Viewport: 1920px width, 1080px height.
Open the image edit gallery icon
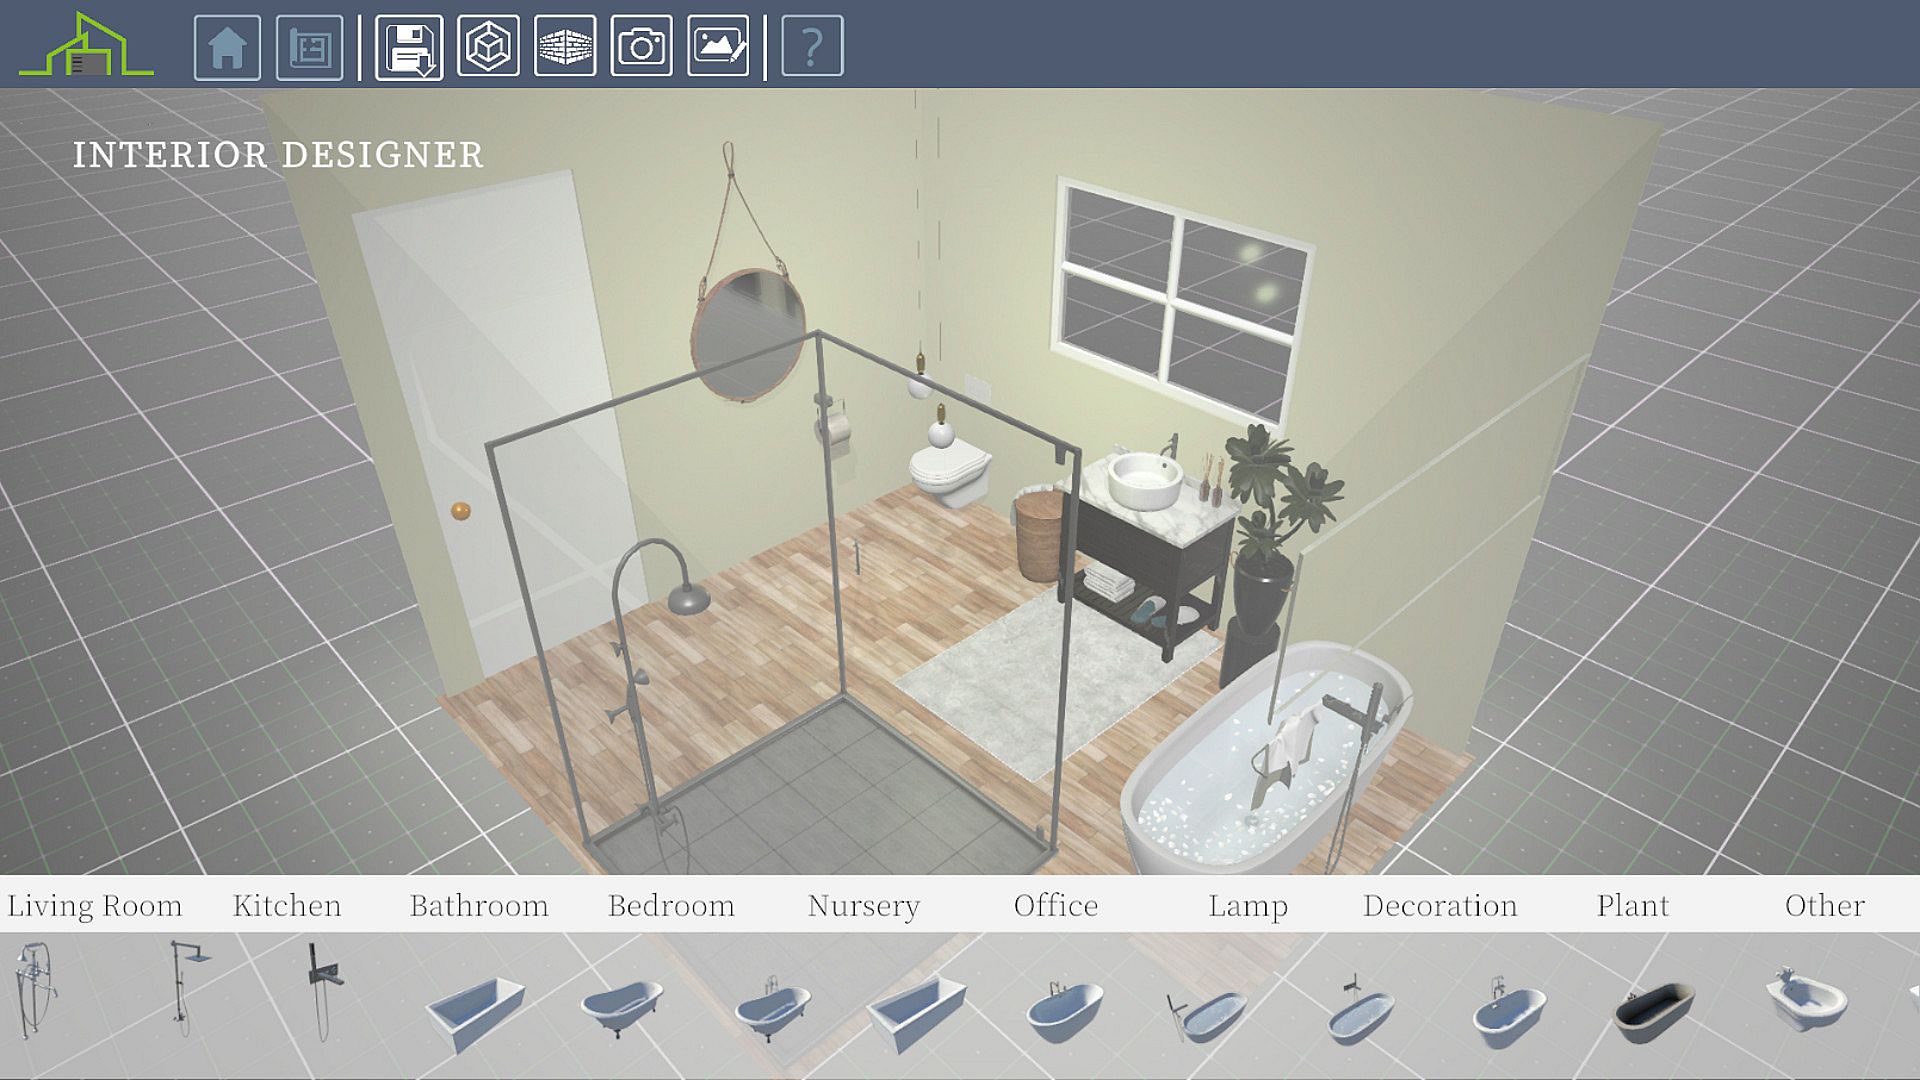[x=718, y=47]
